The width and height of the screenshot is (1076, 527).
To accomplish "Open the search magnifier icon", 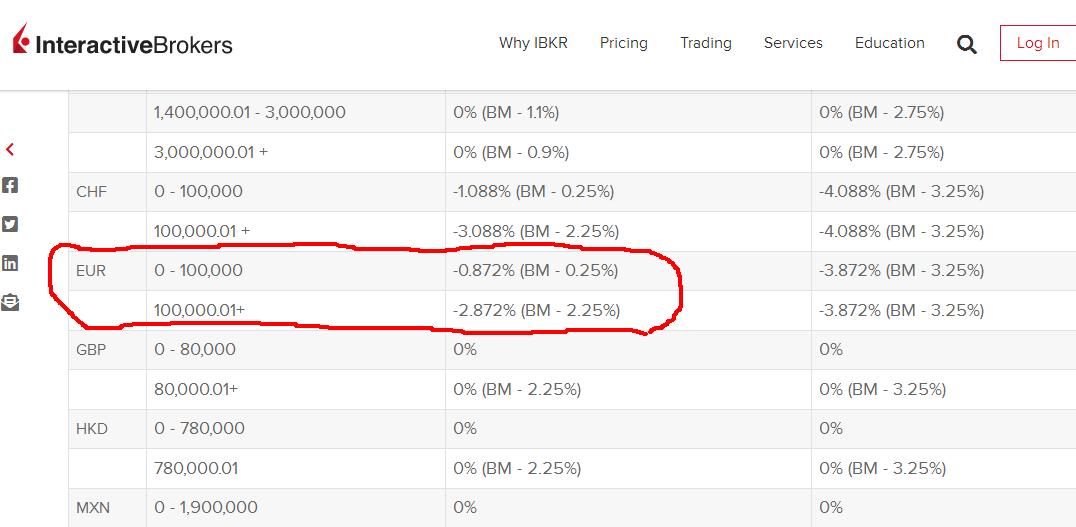I will [x=967, y=45].
